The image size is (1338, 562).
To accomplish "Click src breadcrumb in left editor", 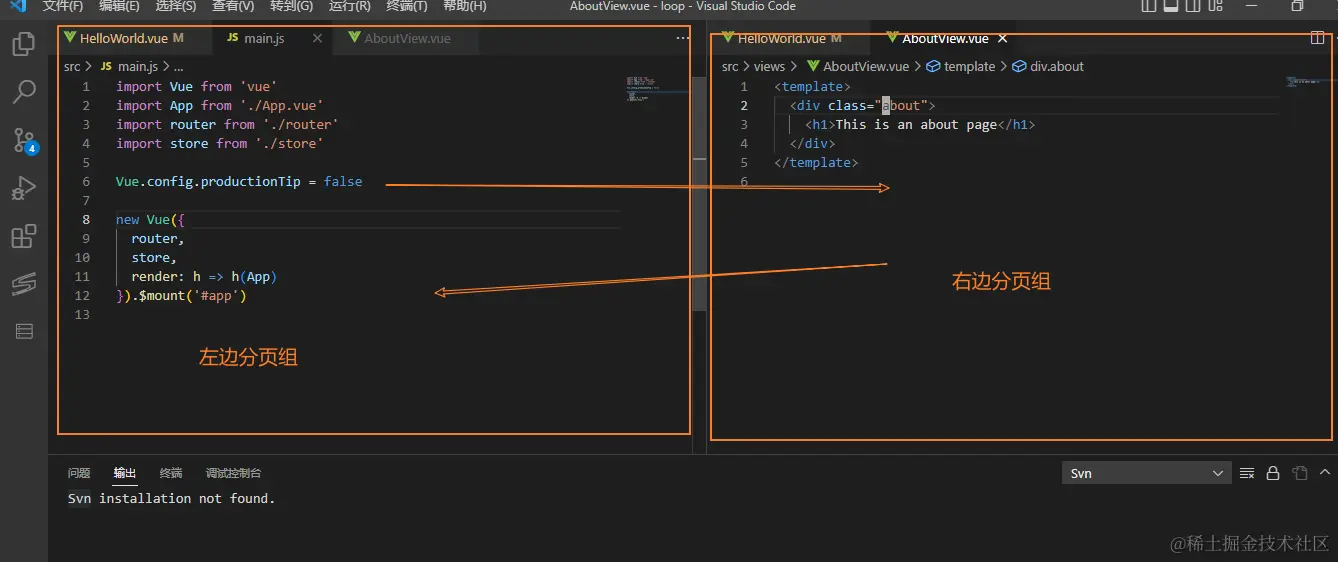I will 72,66.
